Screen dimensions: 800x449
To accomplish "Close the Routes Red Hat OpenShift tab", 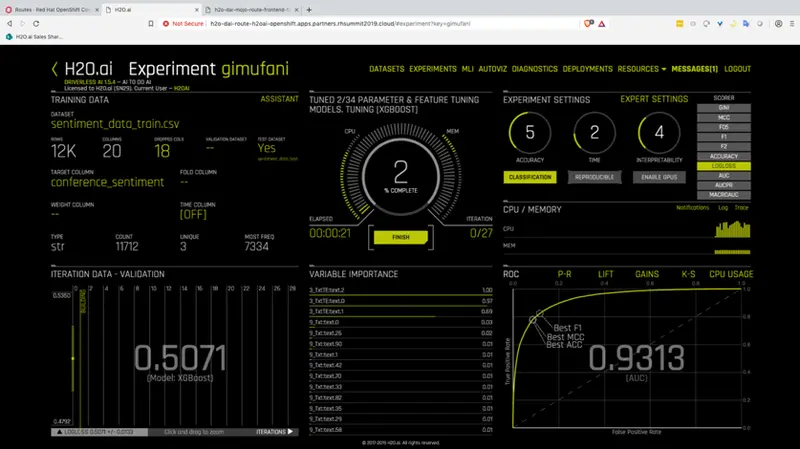I will (x=97, y=10).
